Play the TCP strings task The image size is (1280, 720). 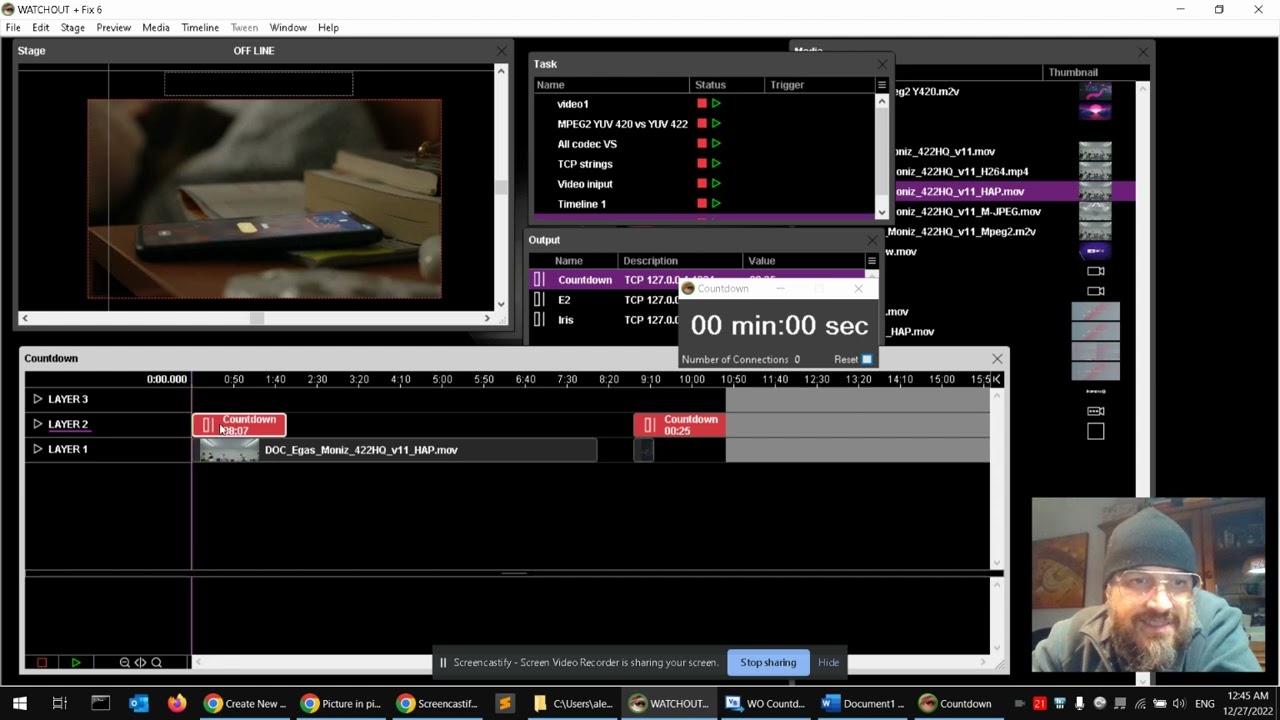[x=716, y=164]
